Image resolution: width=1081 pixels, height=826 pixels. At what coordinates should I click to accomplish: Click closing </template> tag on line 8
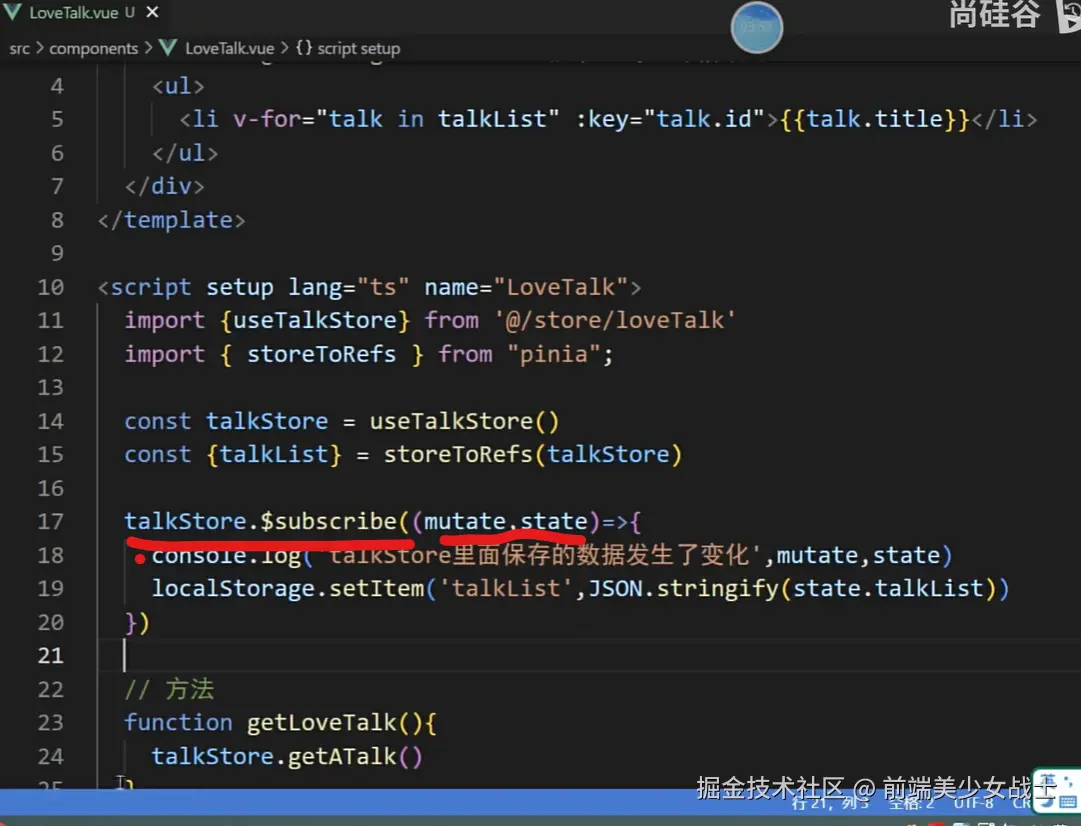pos(171,220)
